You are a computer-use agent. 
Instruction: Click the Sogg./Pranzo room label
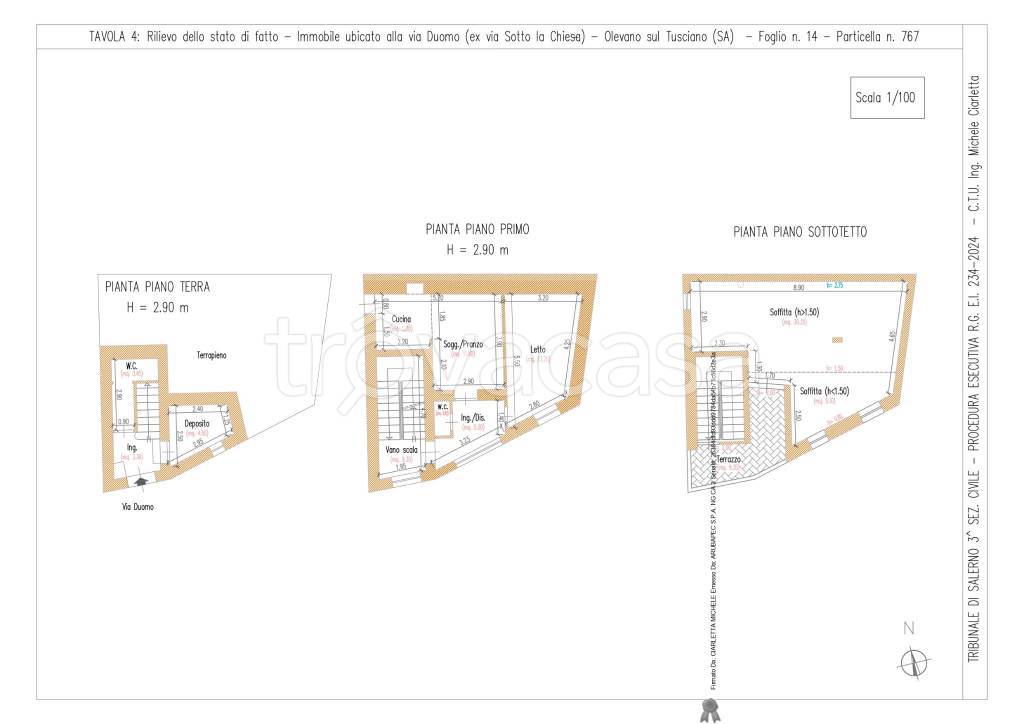coord(461,344)
